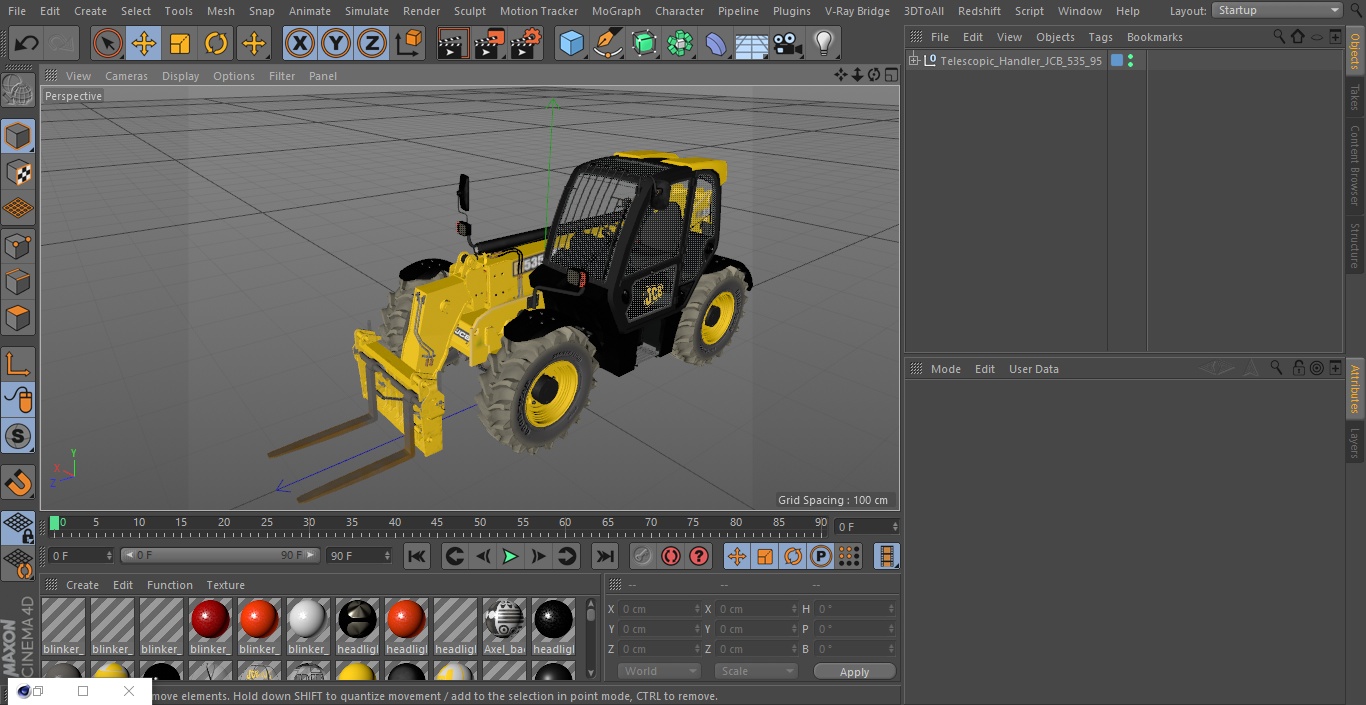Image resolution: width=1366 pixels, height=705 pixels.
Task: Click the stepper arrows on the Y position field
Action: coord(697,629)
